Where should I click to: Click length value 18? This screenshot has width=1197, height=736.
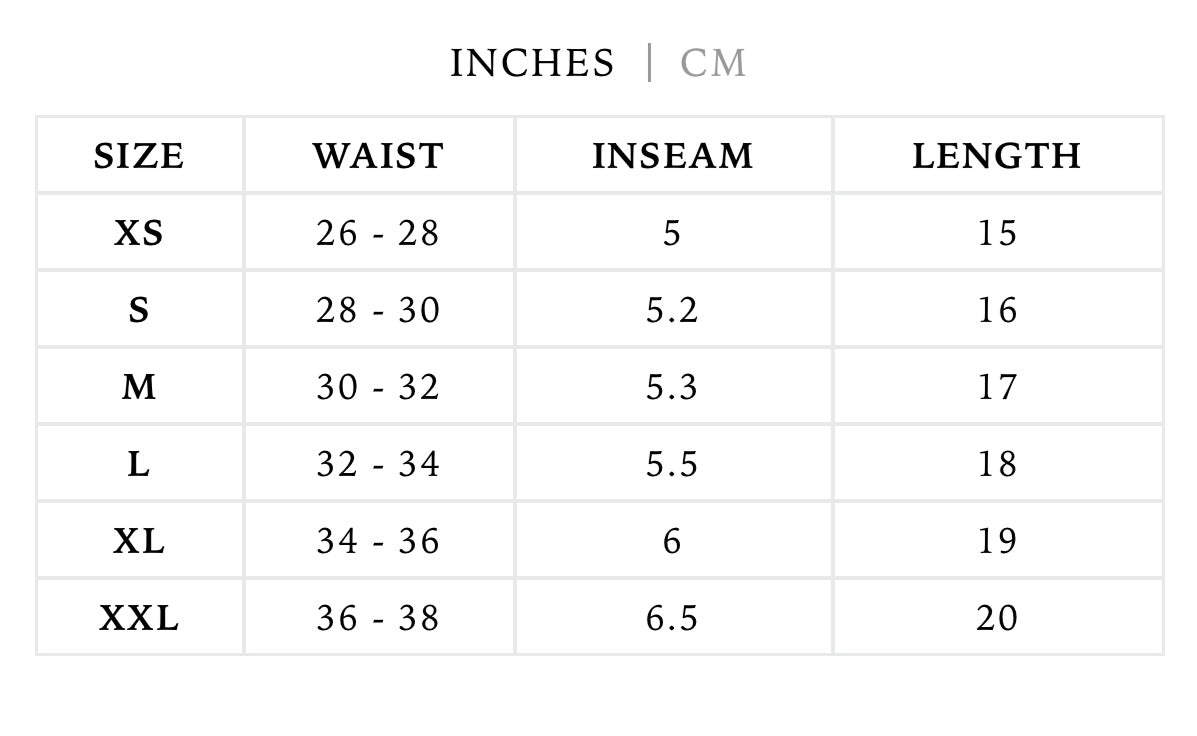(x=996, y=464)
